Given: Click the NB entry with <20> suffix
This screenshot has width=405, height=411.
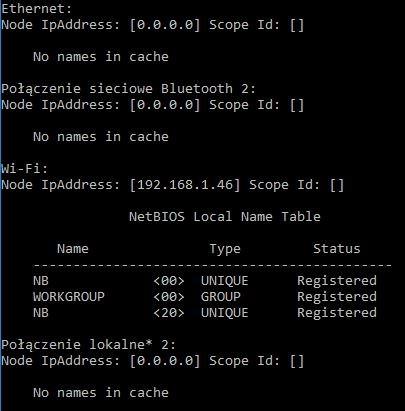Looking at the screenshot, I should (41, 313).
